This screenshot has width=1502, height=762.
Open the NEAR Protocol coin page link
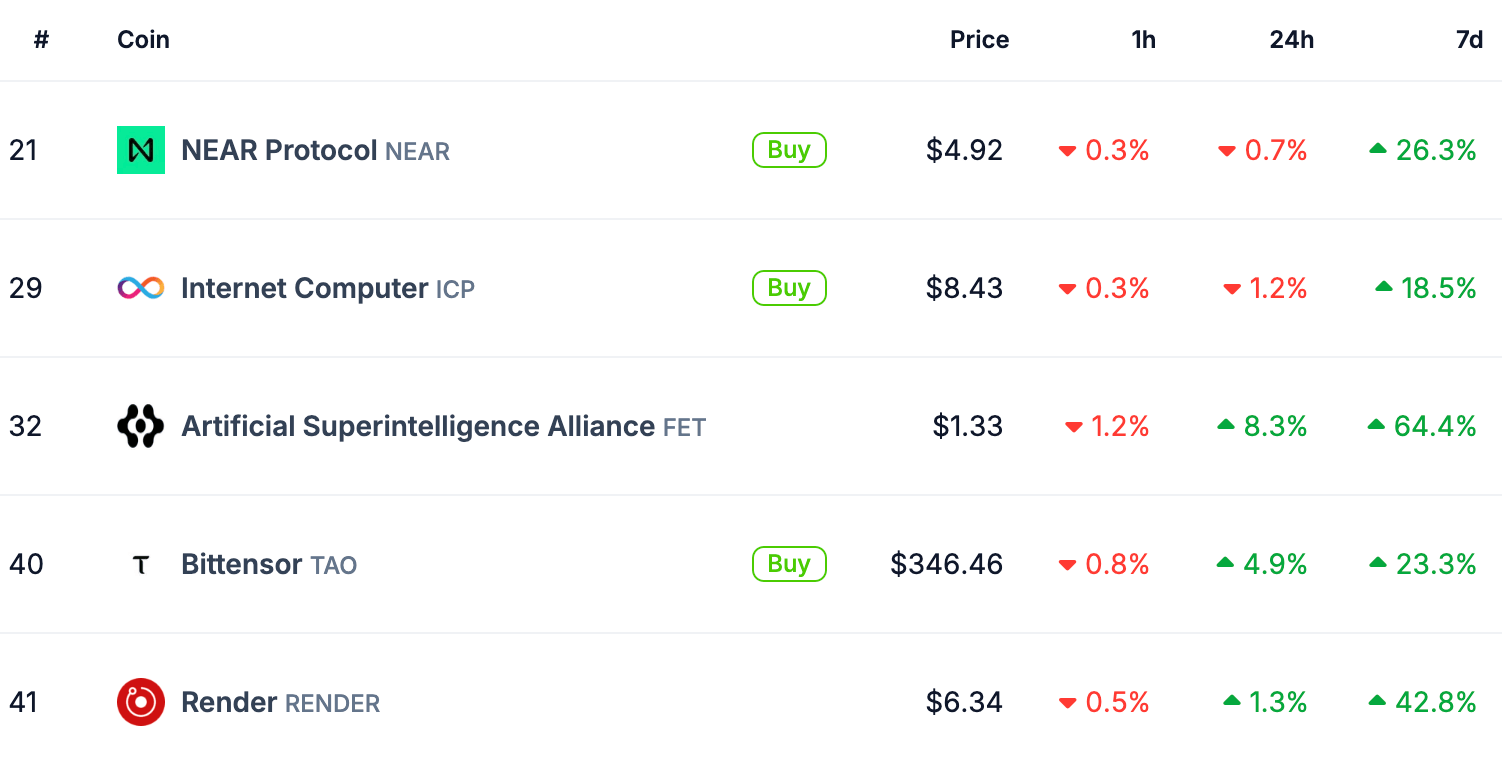(279, 151)
